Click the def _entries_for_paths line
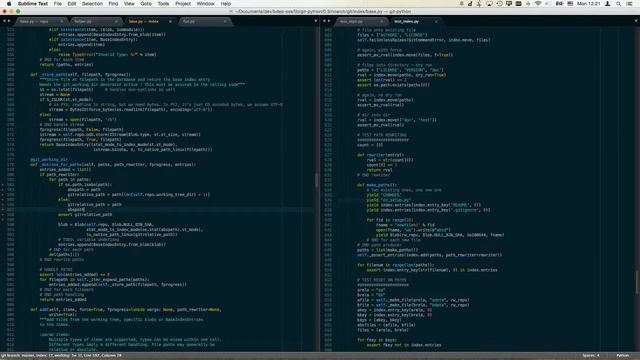The width and height of the screenshot is (640, 360). click(x=113, y=164)
